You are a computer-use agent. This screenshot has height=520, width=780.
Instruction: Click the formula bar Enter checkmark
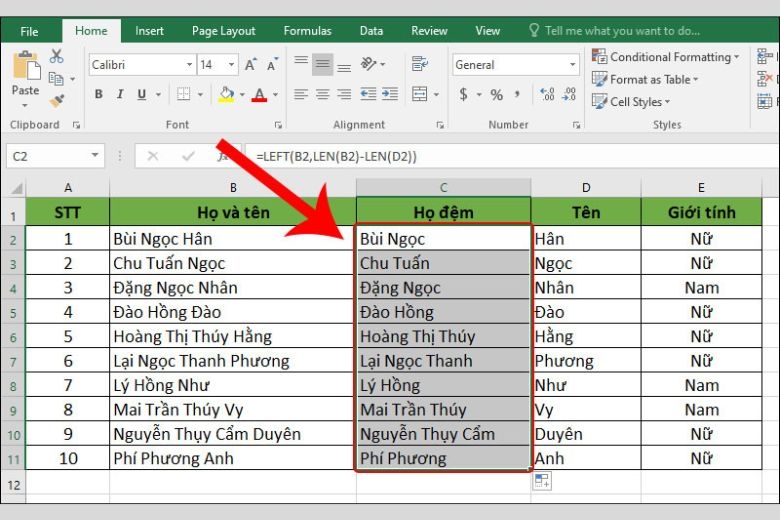point(188,156)
